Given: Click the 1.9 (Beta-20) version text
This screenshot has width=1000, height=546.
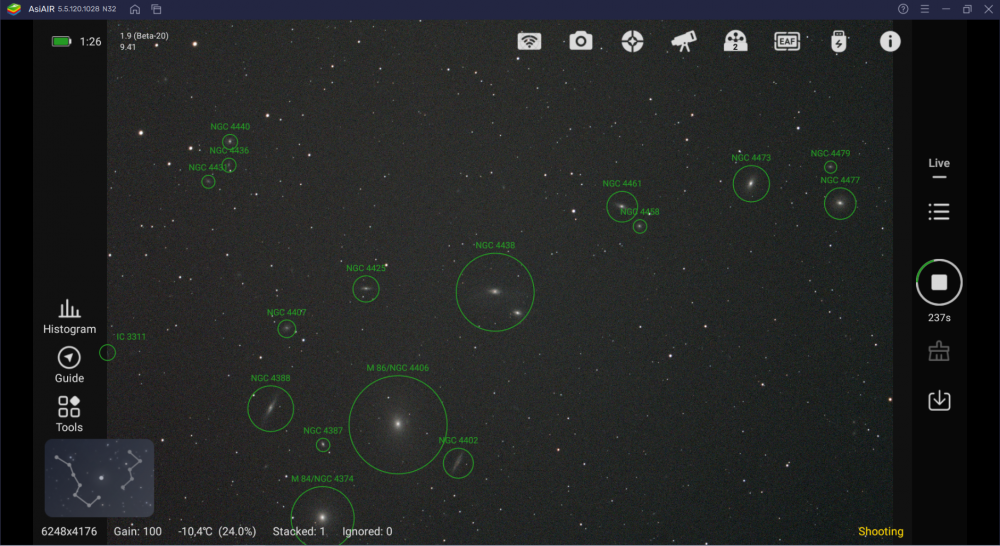Looking at the screenshot, I should (144, 36).
